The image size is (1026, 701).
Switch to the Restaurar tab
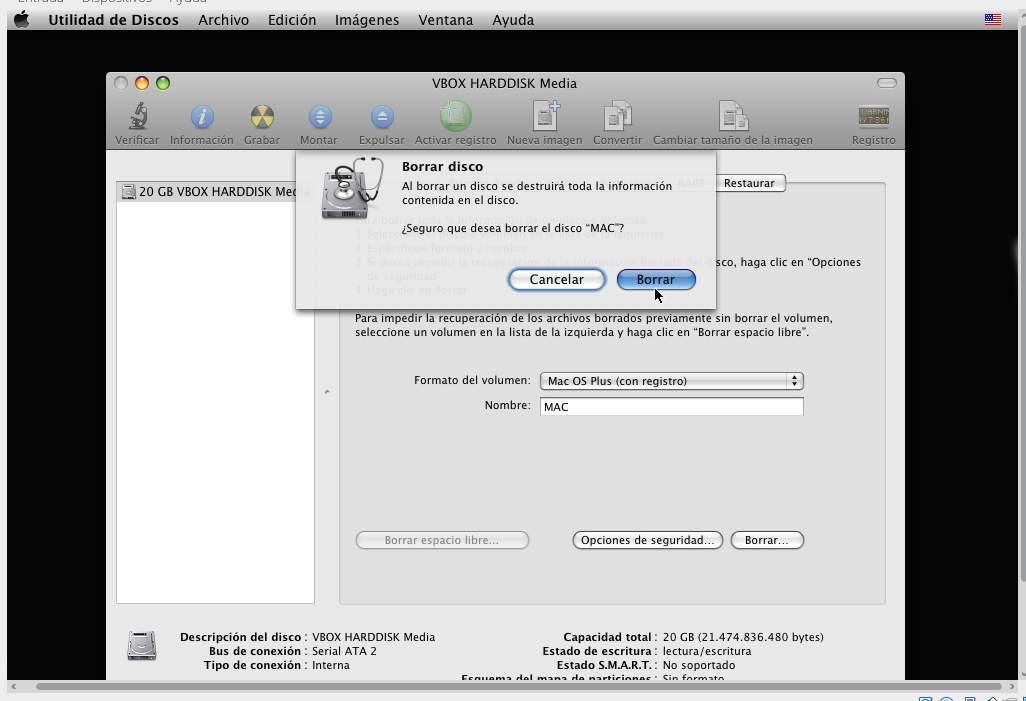749,183
